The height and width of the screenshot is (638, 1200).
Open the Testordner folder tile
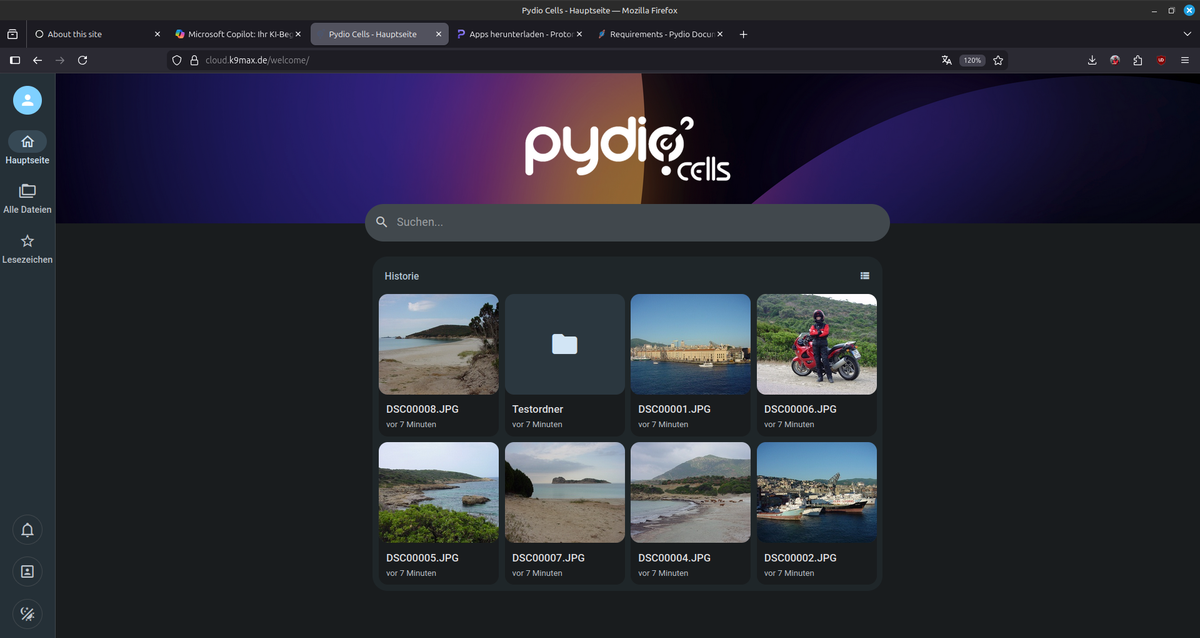(565, 344)
